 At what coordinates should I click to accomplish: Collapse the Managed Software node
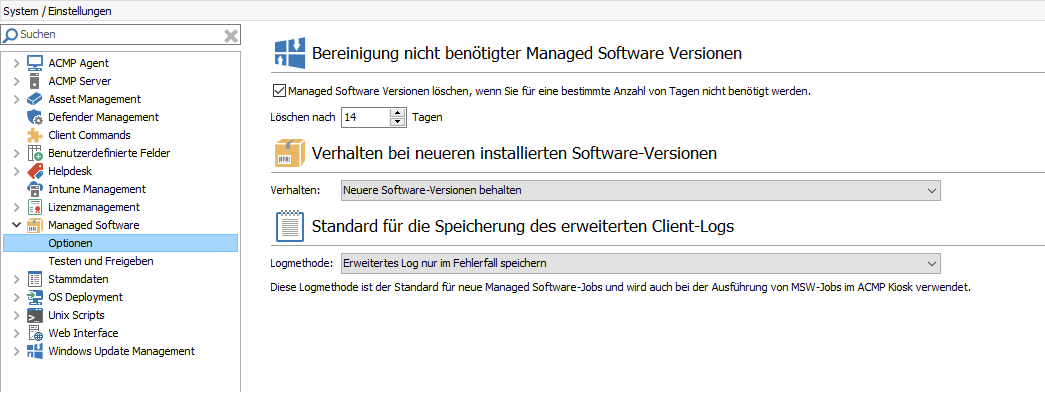tap(17, 225)
